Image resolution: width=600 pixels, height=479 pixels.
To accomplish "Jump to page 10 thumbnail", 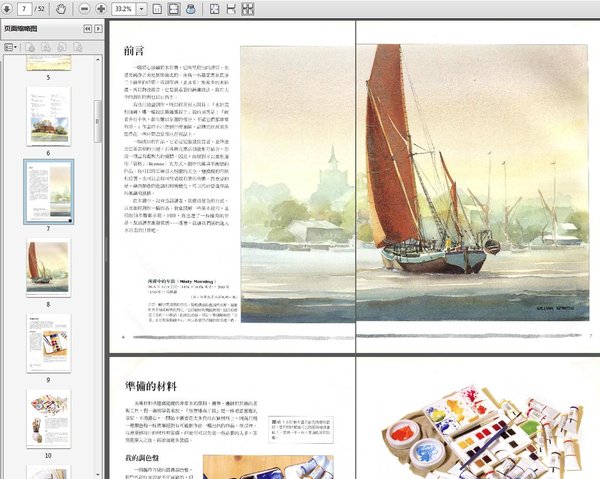I will pos(48,419).
